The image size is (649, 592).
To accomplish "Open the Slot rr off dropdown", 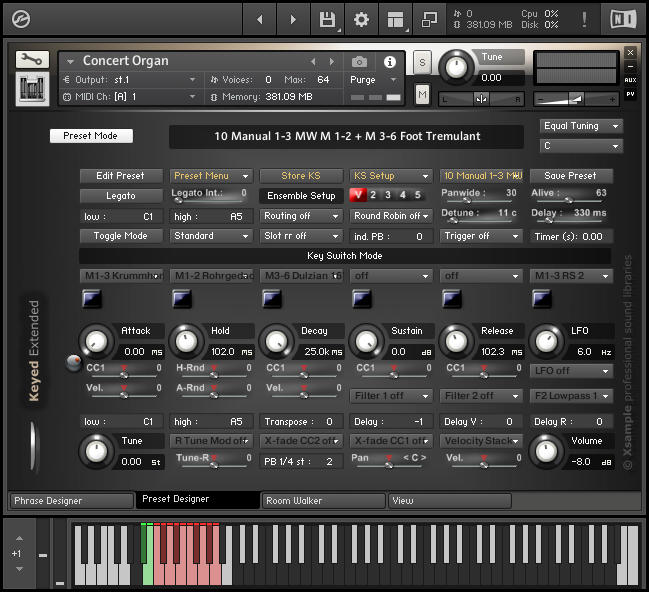I will coord(301,236).
